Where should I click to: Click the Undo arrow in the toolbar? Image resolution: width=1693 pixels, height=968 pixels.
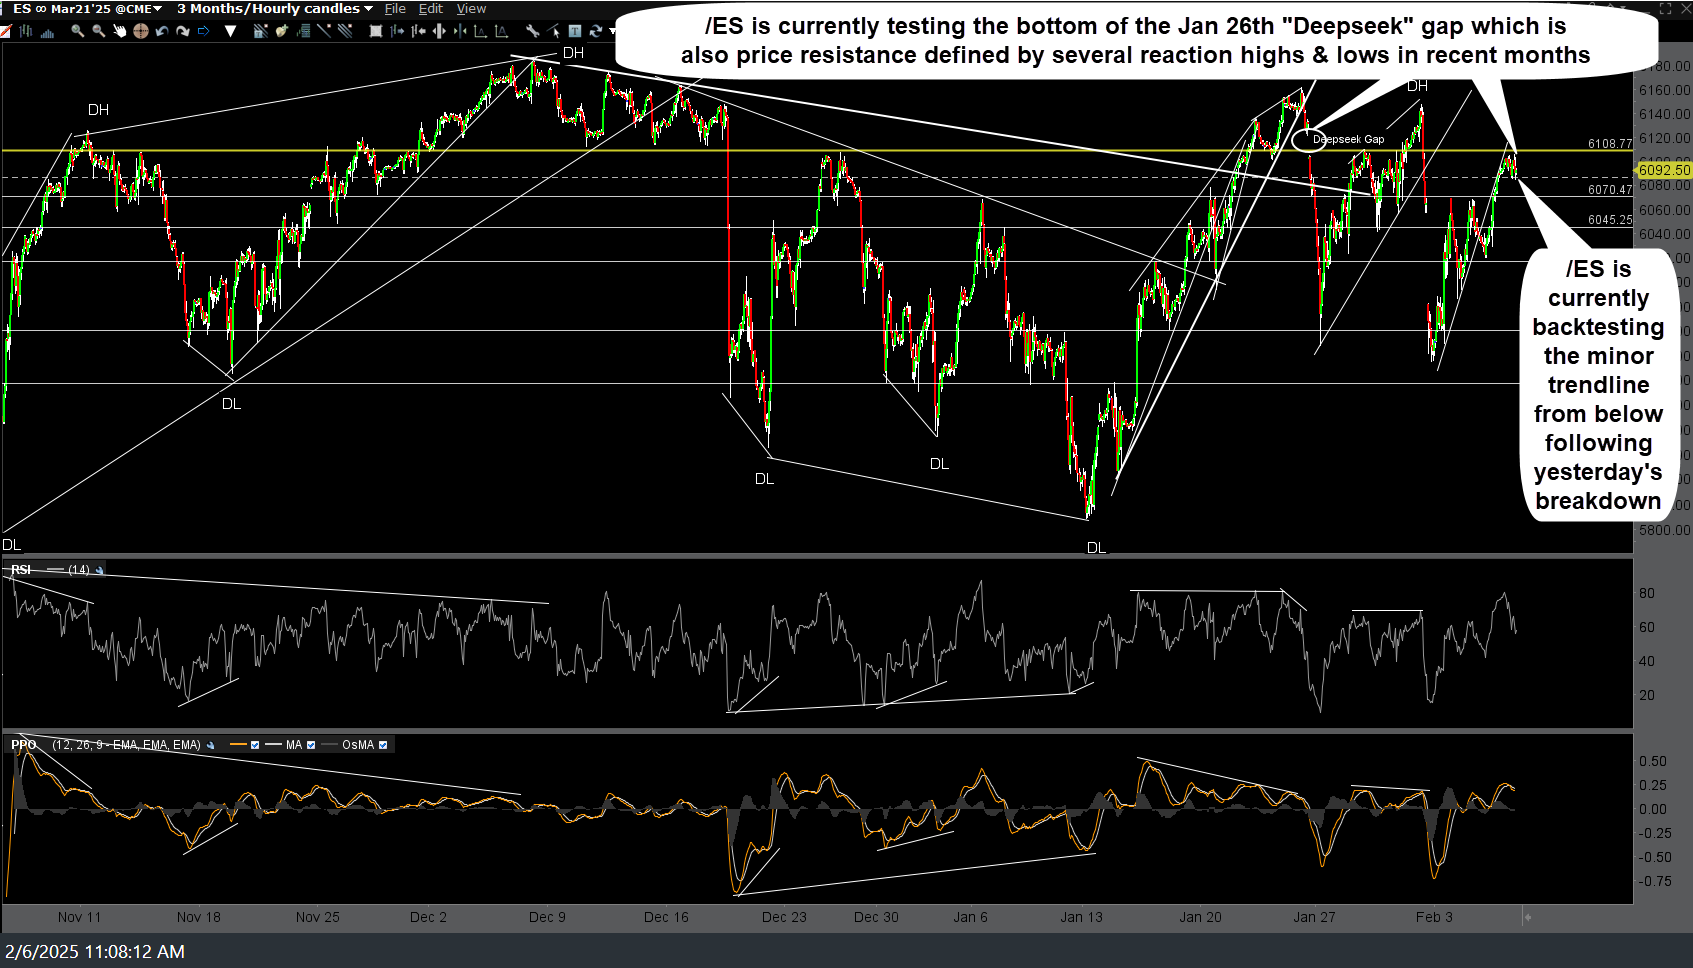coord(163,31)
